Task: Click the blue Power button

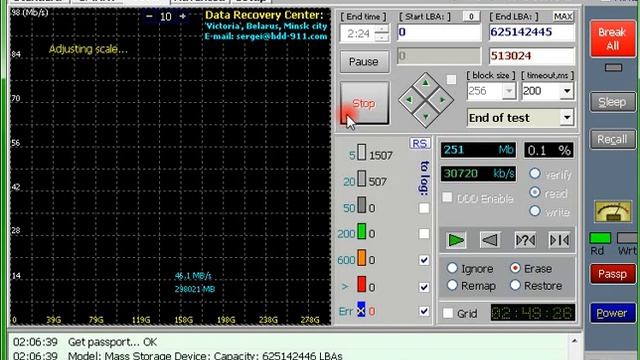Action: click(612, 313)
